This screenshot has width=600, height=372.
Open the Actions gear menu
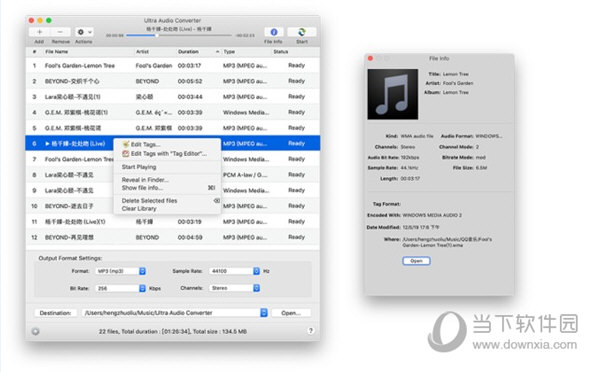click(x=84, y=32)
